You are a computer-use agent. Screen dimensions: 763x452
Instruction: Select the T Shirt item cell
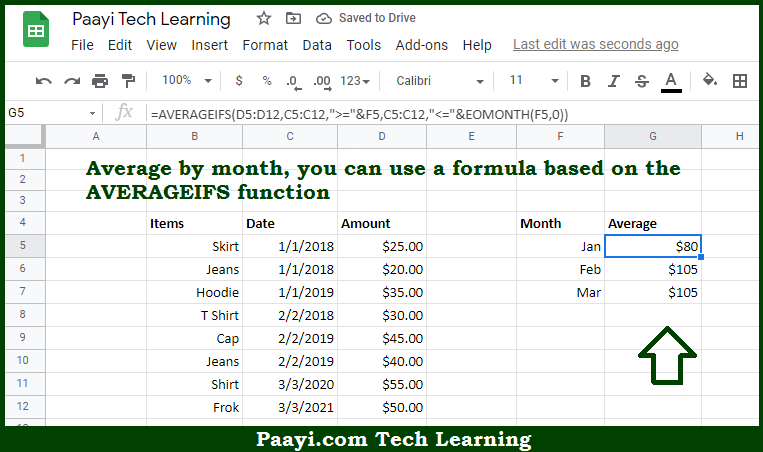[194, 315]
